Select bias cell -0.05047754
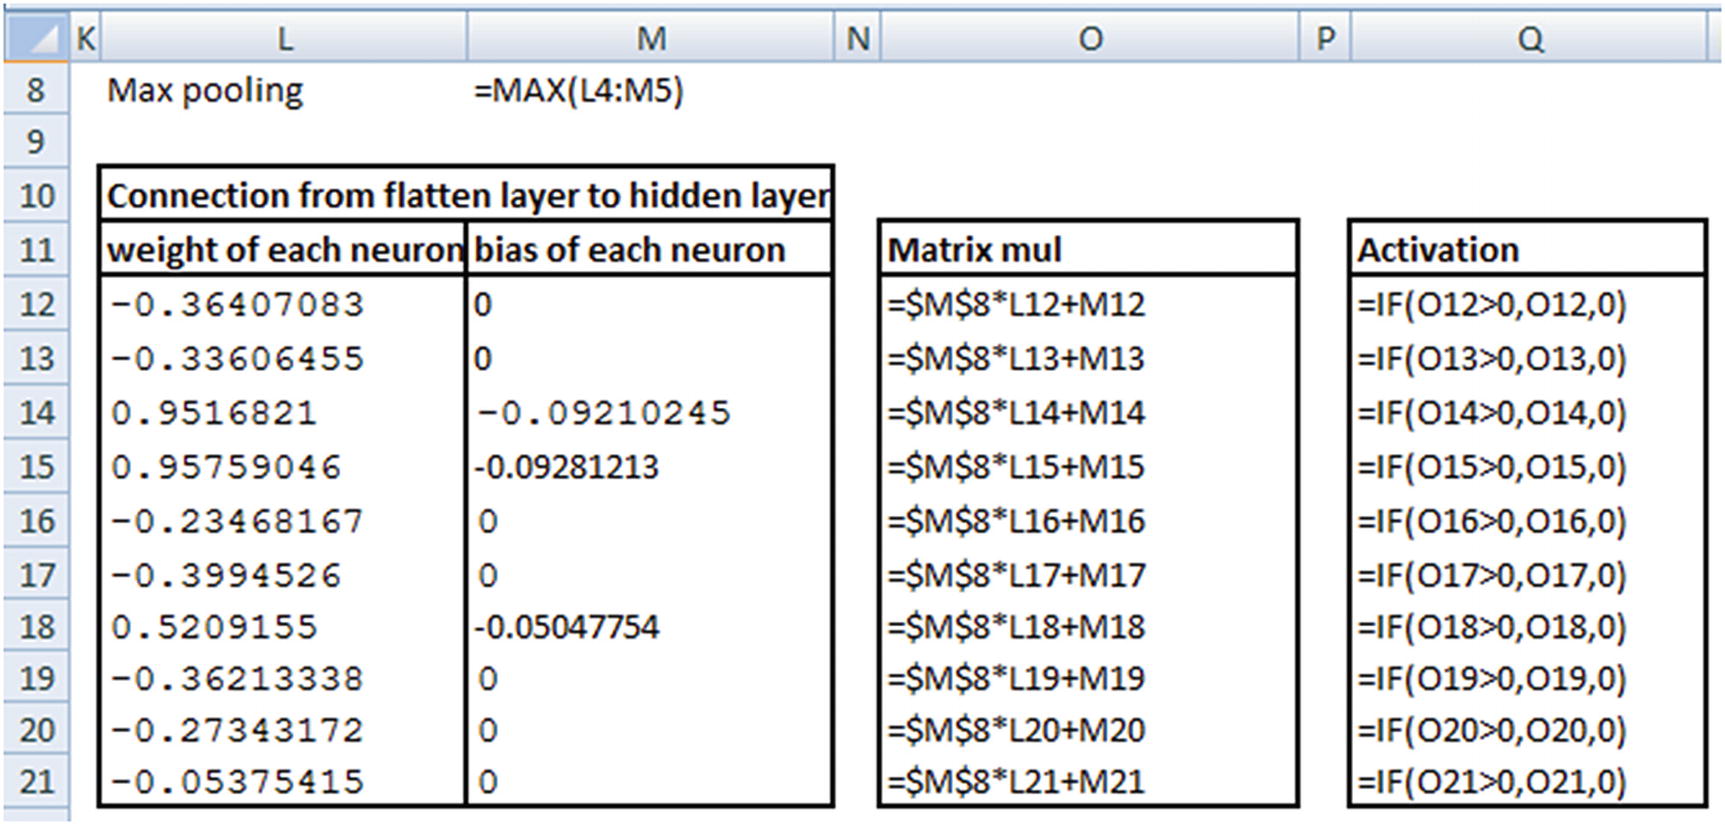Screen dimensions: 1725x825 (650, 626)
